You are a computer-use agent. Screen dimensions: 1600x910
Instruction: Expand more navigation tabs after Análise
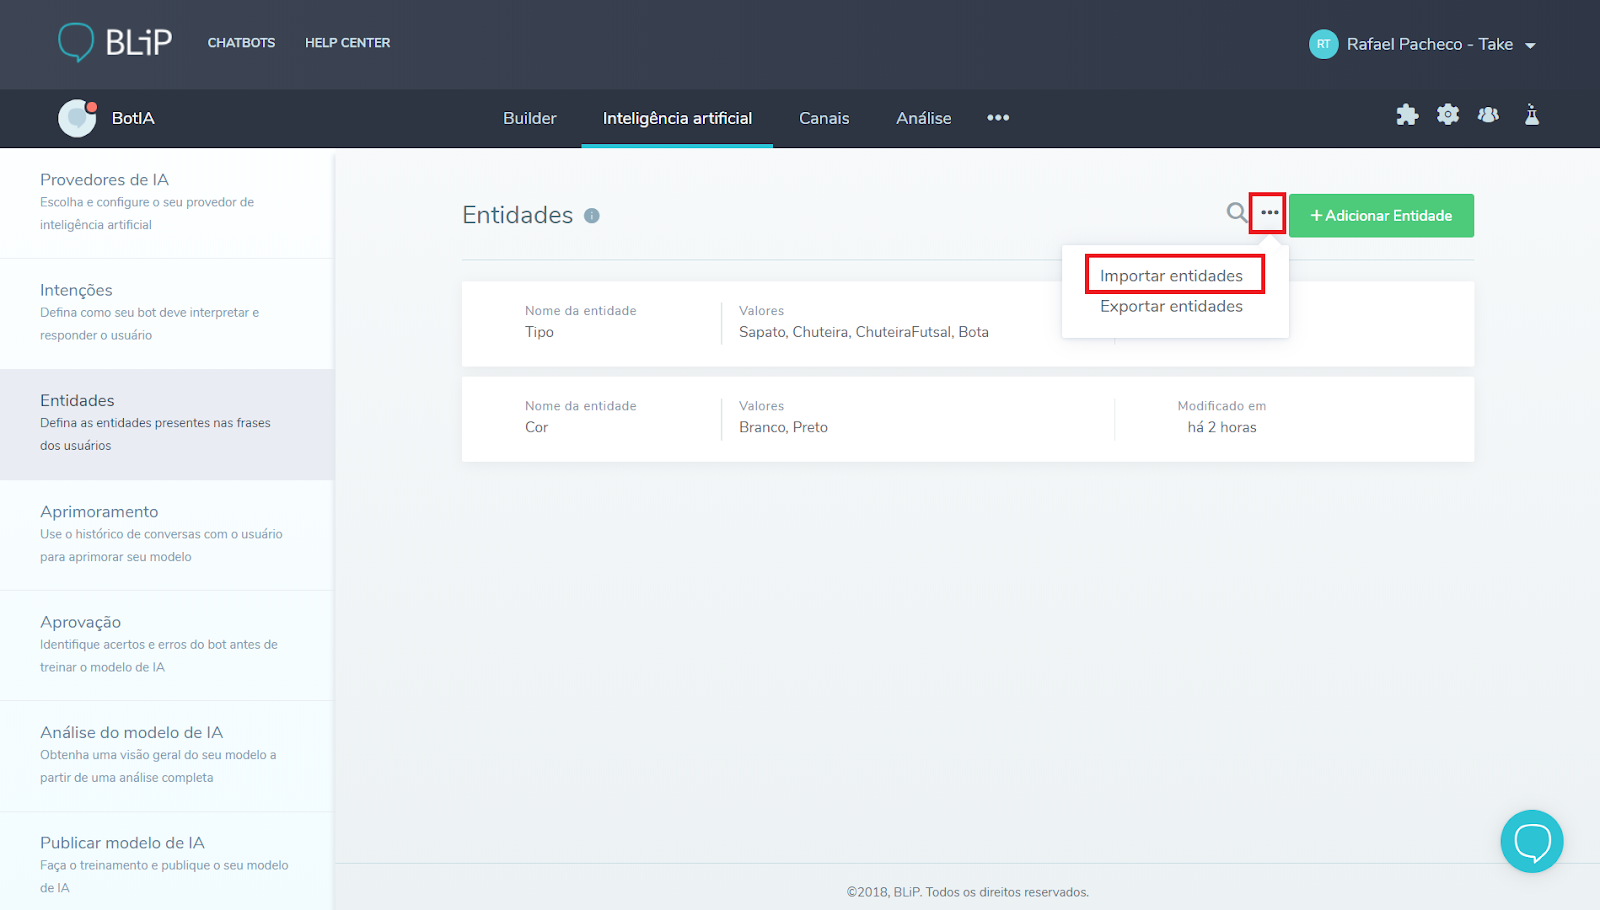(998, 118)
